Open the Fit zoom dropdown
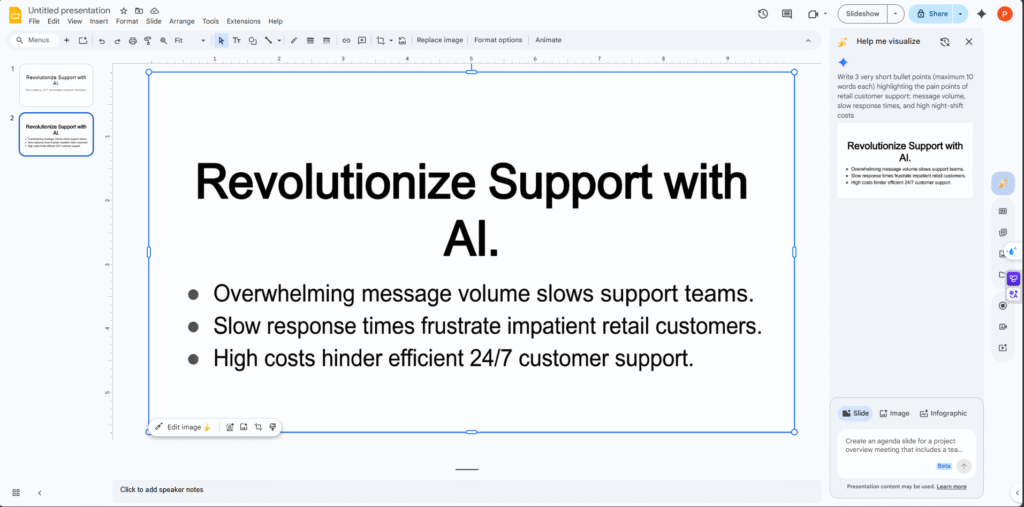The height and width of the screenshot is (507, 1024). pyautogui.click(x=189, y=40)
